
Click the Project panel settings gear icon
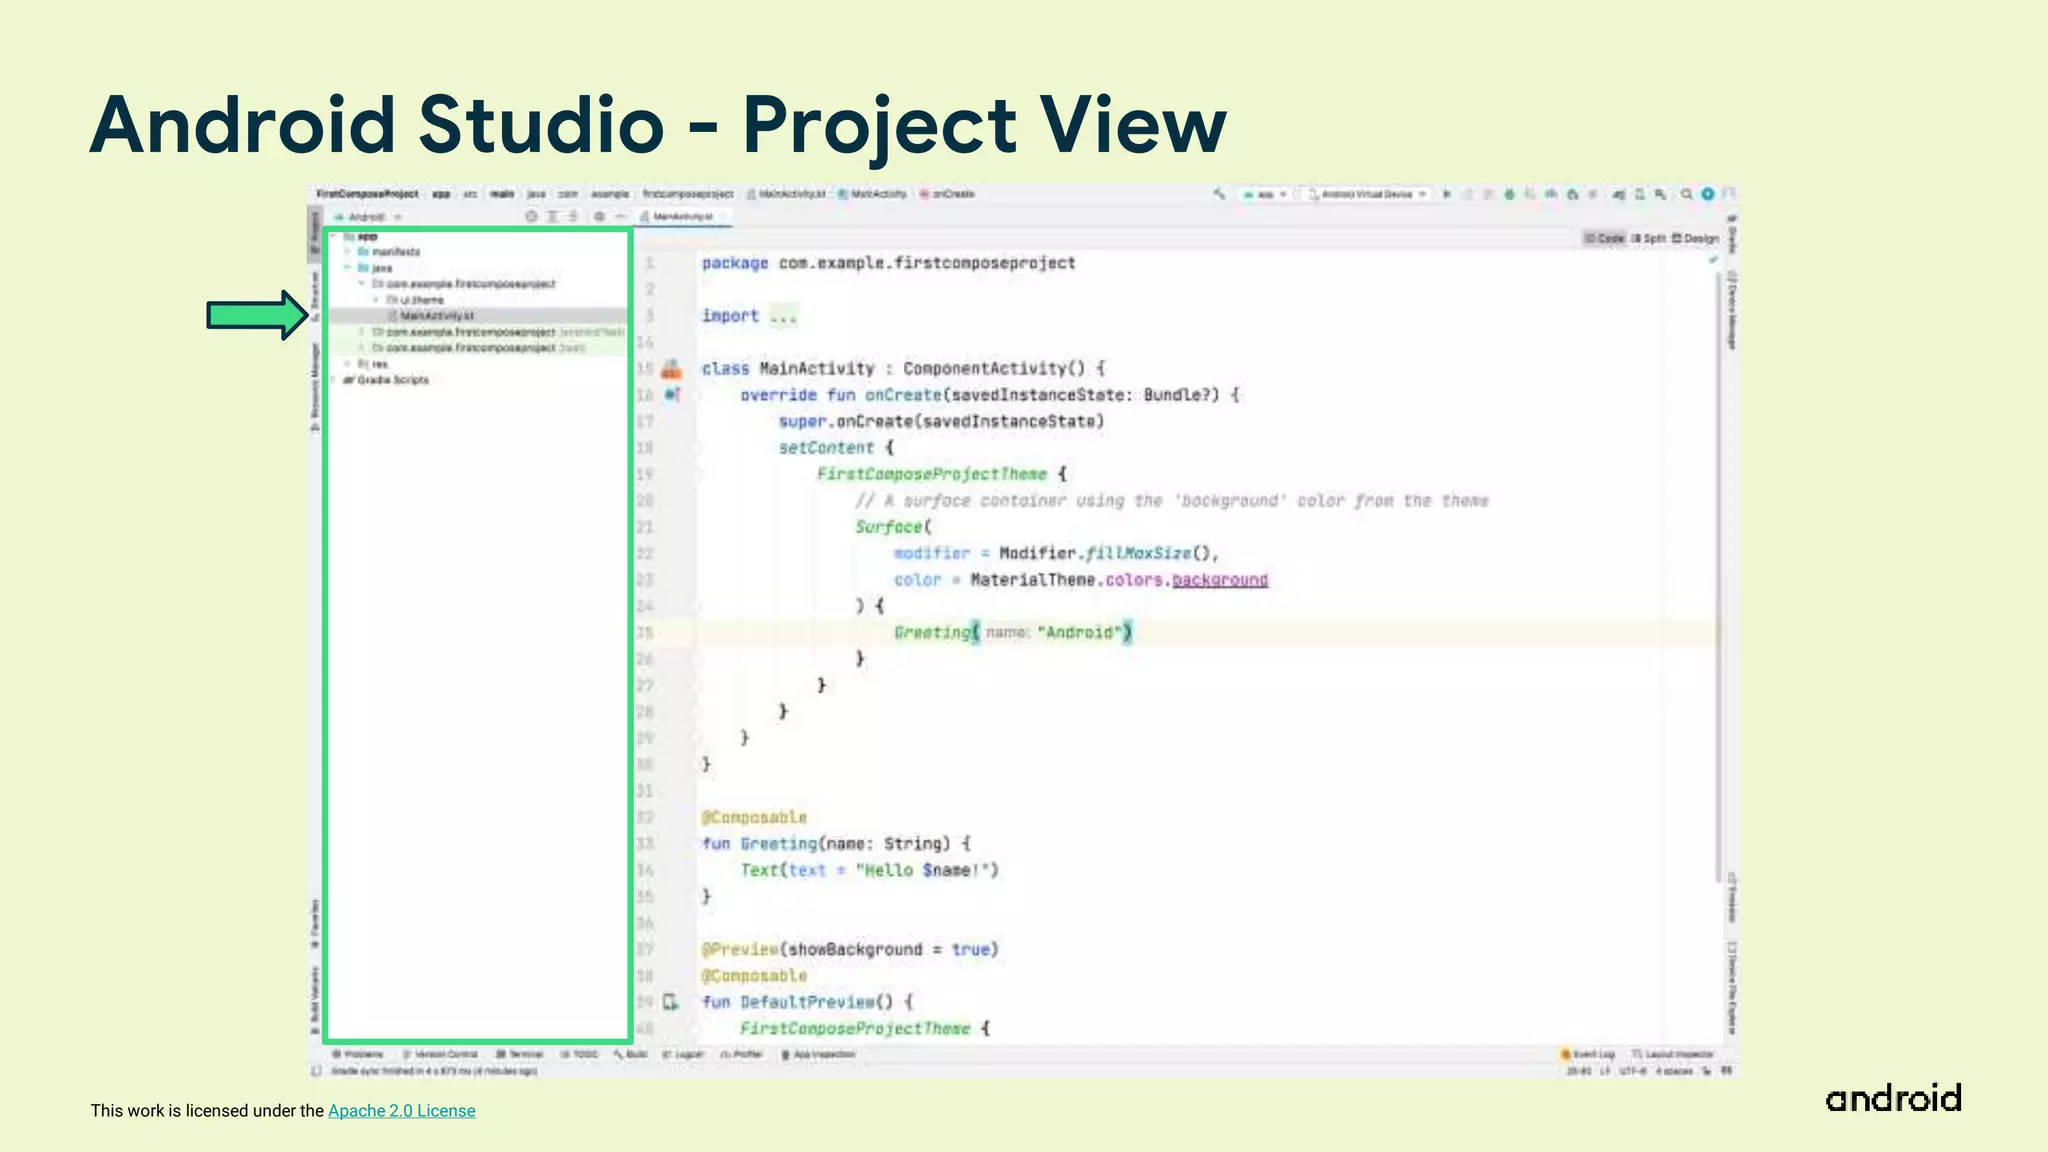coord(599,216)
